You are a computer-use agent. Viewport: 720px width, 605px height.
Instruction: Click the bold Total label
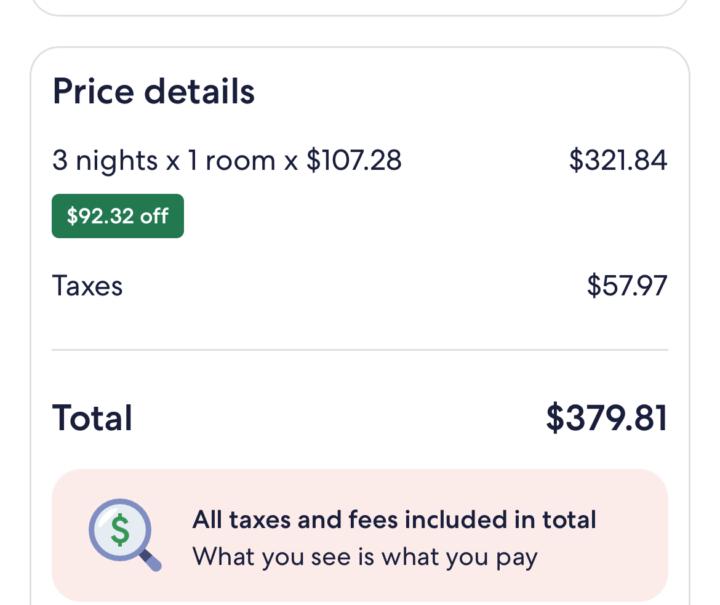pos(92,418)
